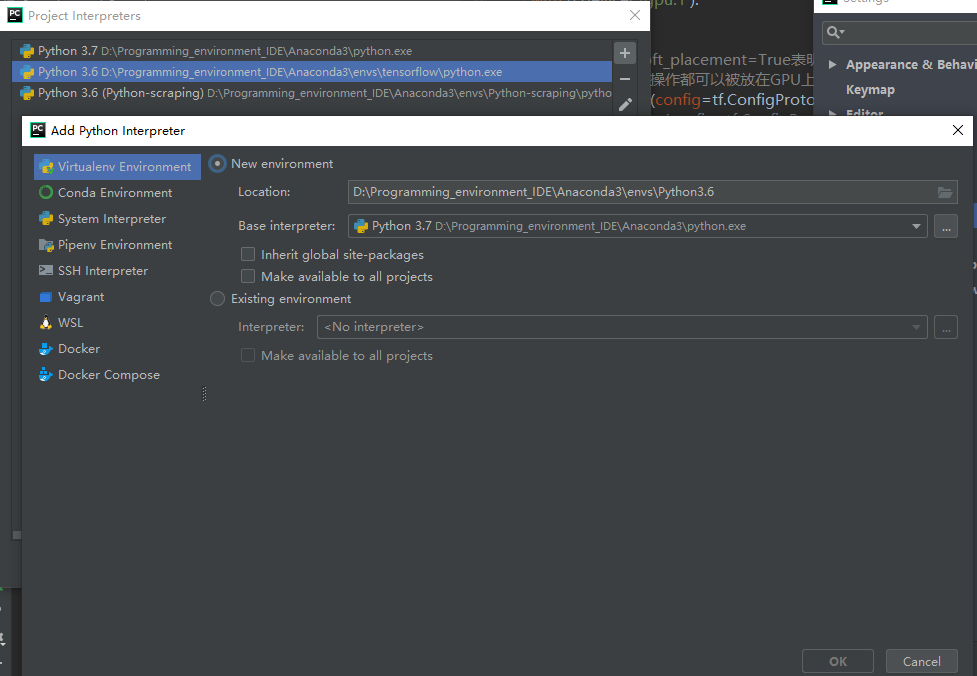Image resolution: width=977 pixels, height=676 pixels.
Task: Select Conda Environment in sidebar
Action: [115, 193]
